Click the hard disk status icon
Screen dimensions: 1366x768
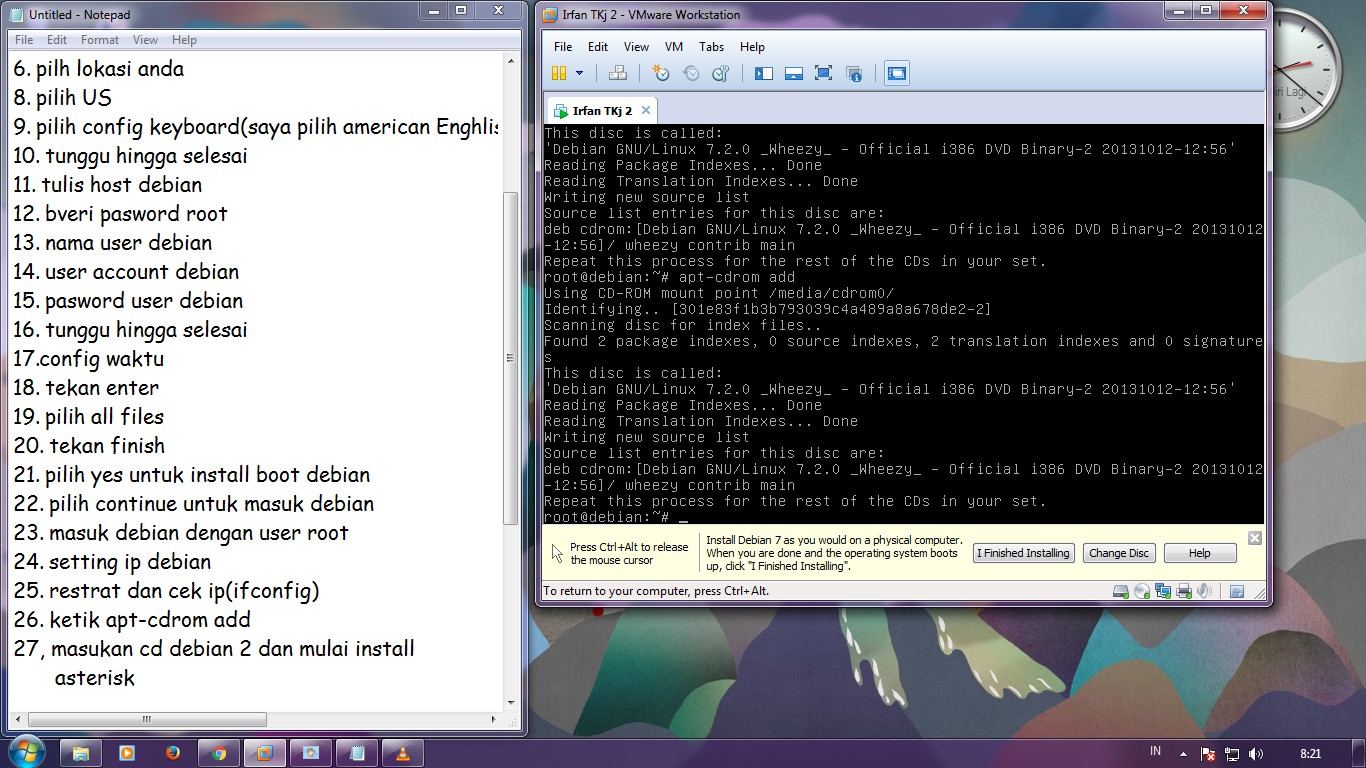click(x=1120, y=591)
